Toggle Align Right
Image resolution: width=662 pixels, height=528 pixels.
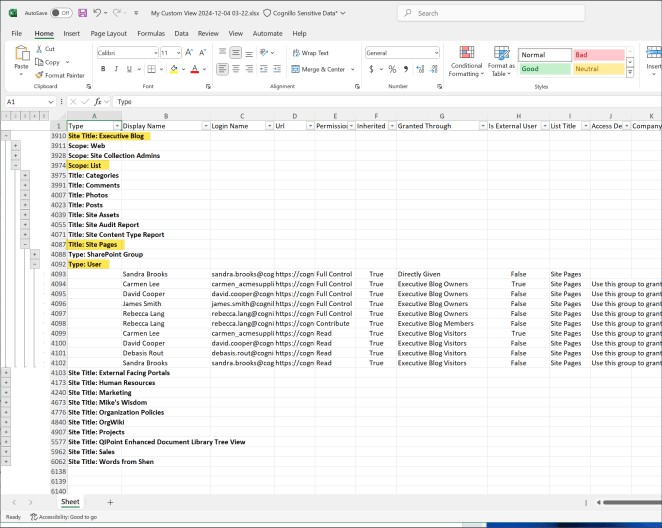(249, 69)
